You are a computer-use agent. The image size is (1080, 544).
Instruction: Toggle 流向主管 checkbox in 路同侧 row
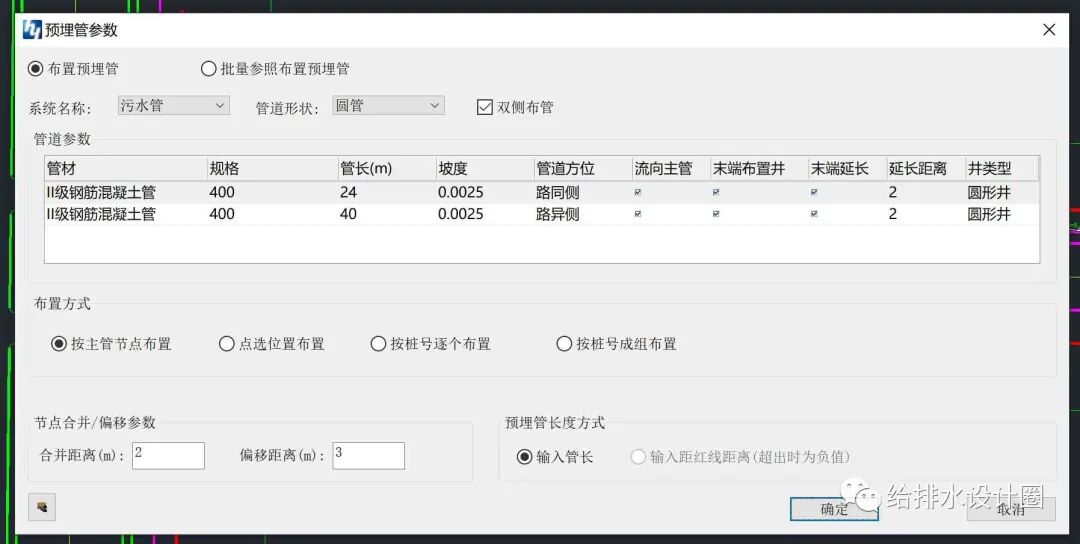[x=638, y=193]
